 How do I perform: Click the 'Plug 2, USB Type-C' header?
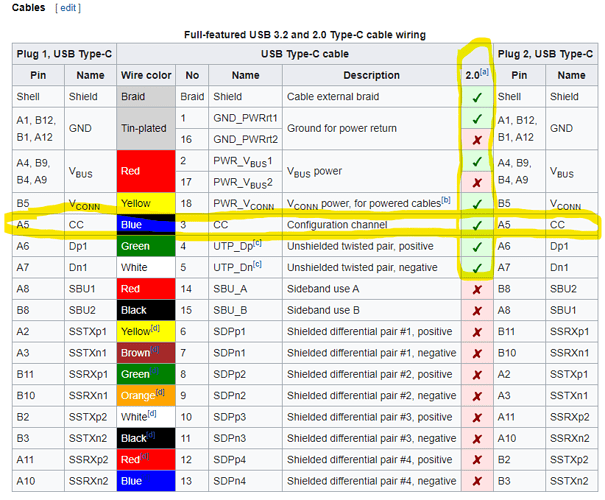[x=545, y=54]
